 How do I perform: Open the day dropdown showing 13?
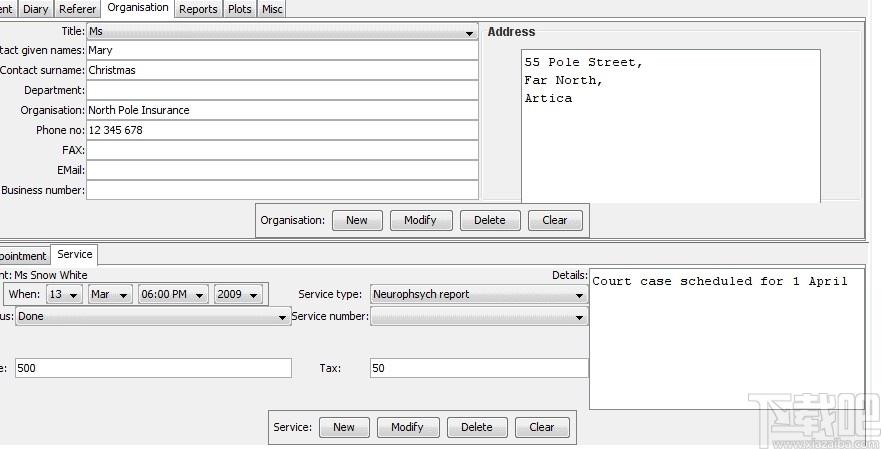pyautogui.click(x=64, y=294)
